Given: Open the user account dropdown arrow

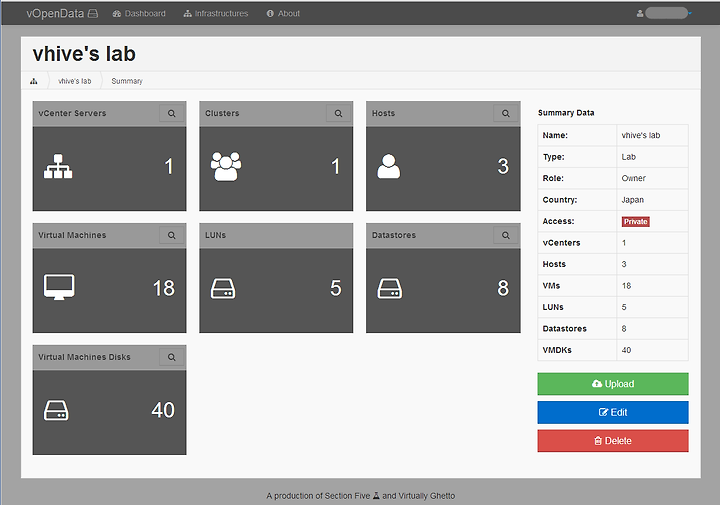Looking at the screenshot, I should [x=690, y=14].
